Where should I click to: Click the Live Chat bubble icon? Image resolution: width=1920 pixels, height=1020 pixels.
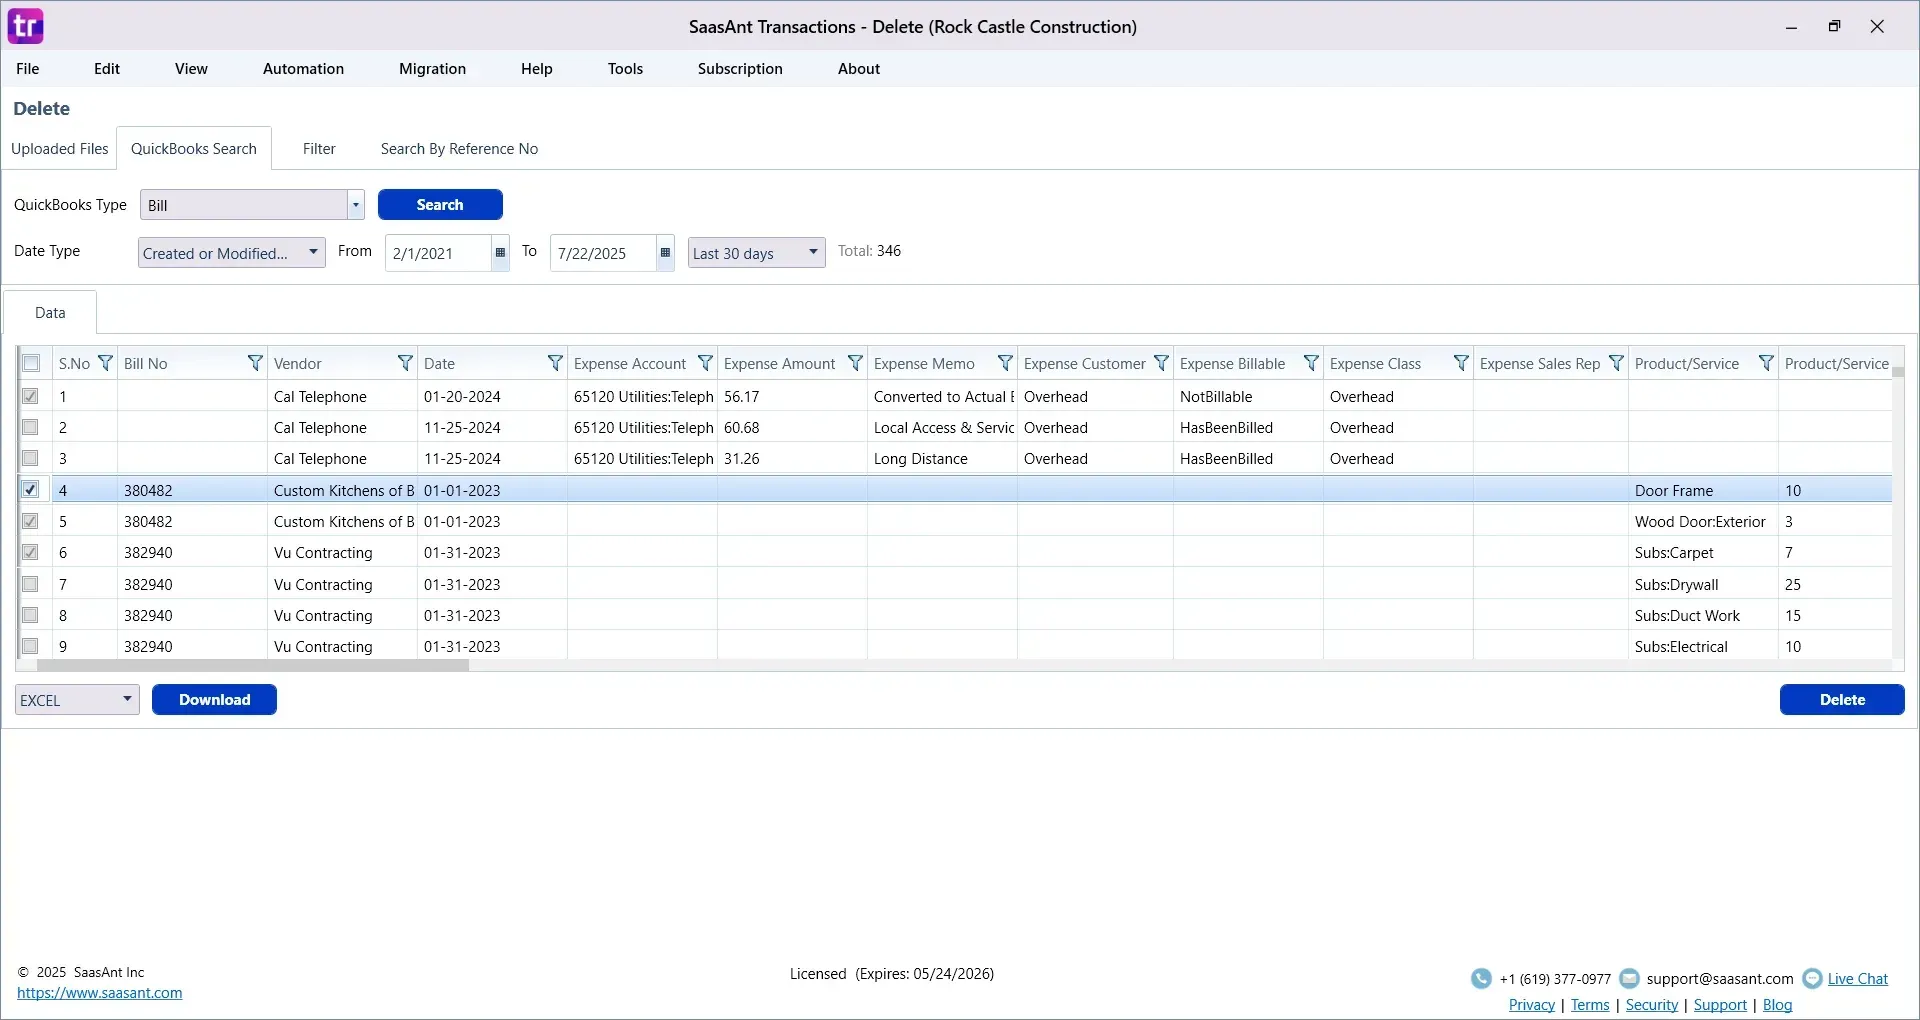click(x=1812, y=979)
